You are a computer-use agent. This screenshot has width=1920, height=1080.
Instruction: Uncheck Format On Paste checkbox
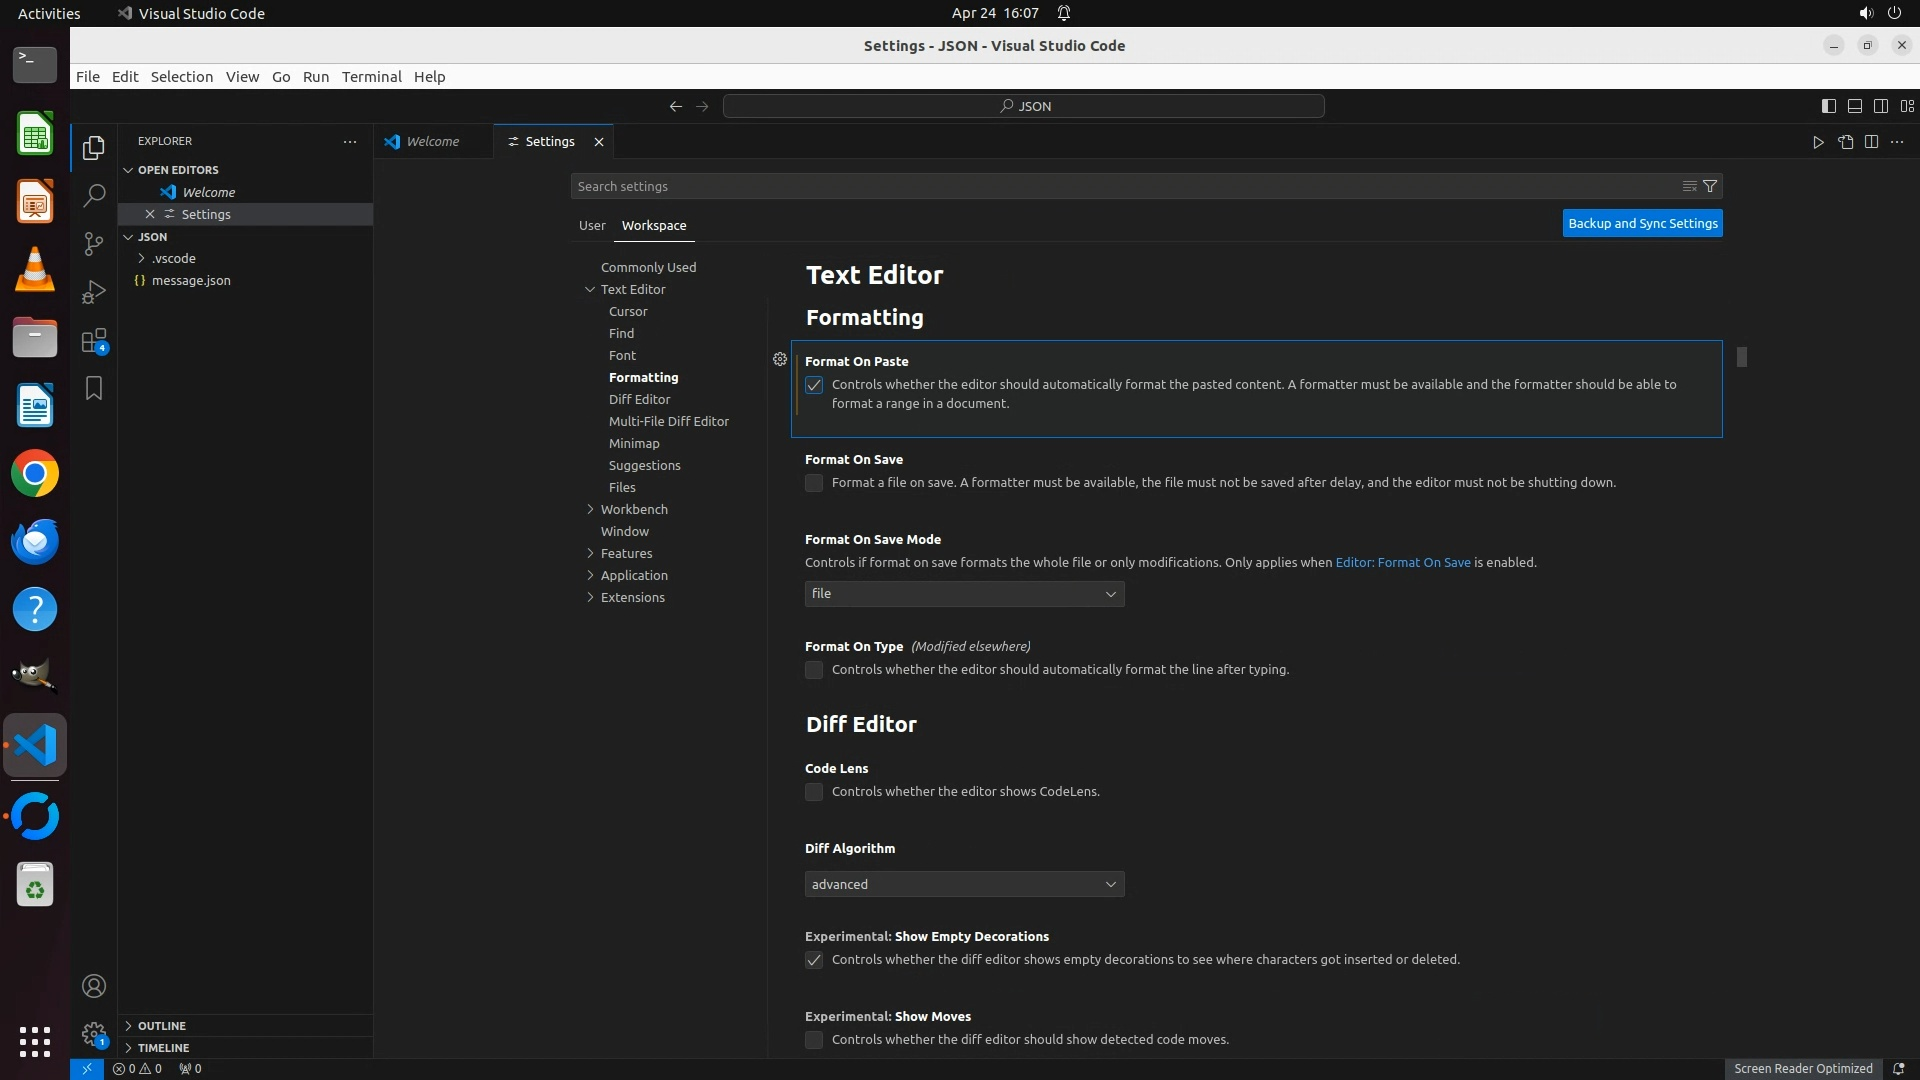(814, 385)
